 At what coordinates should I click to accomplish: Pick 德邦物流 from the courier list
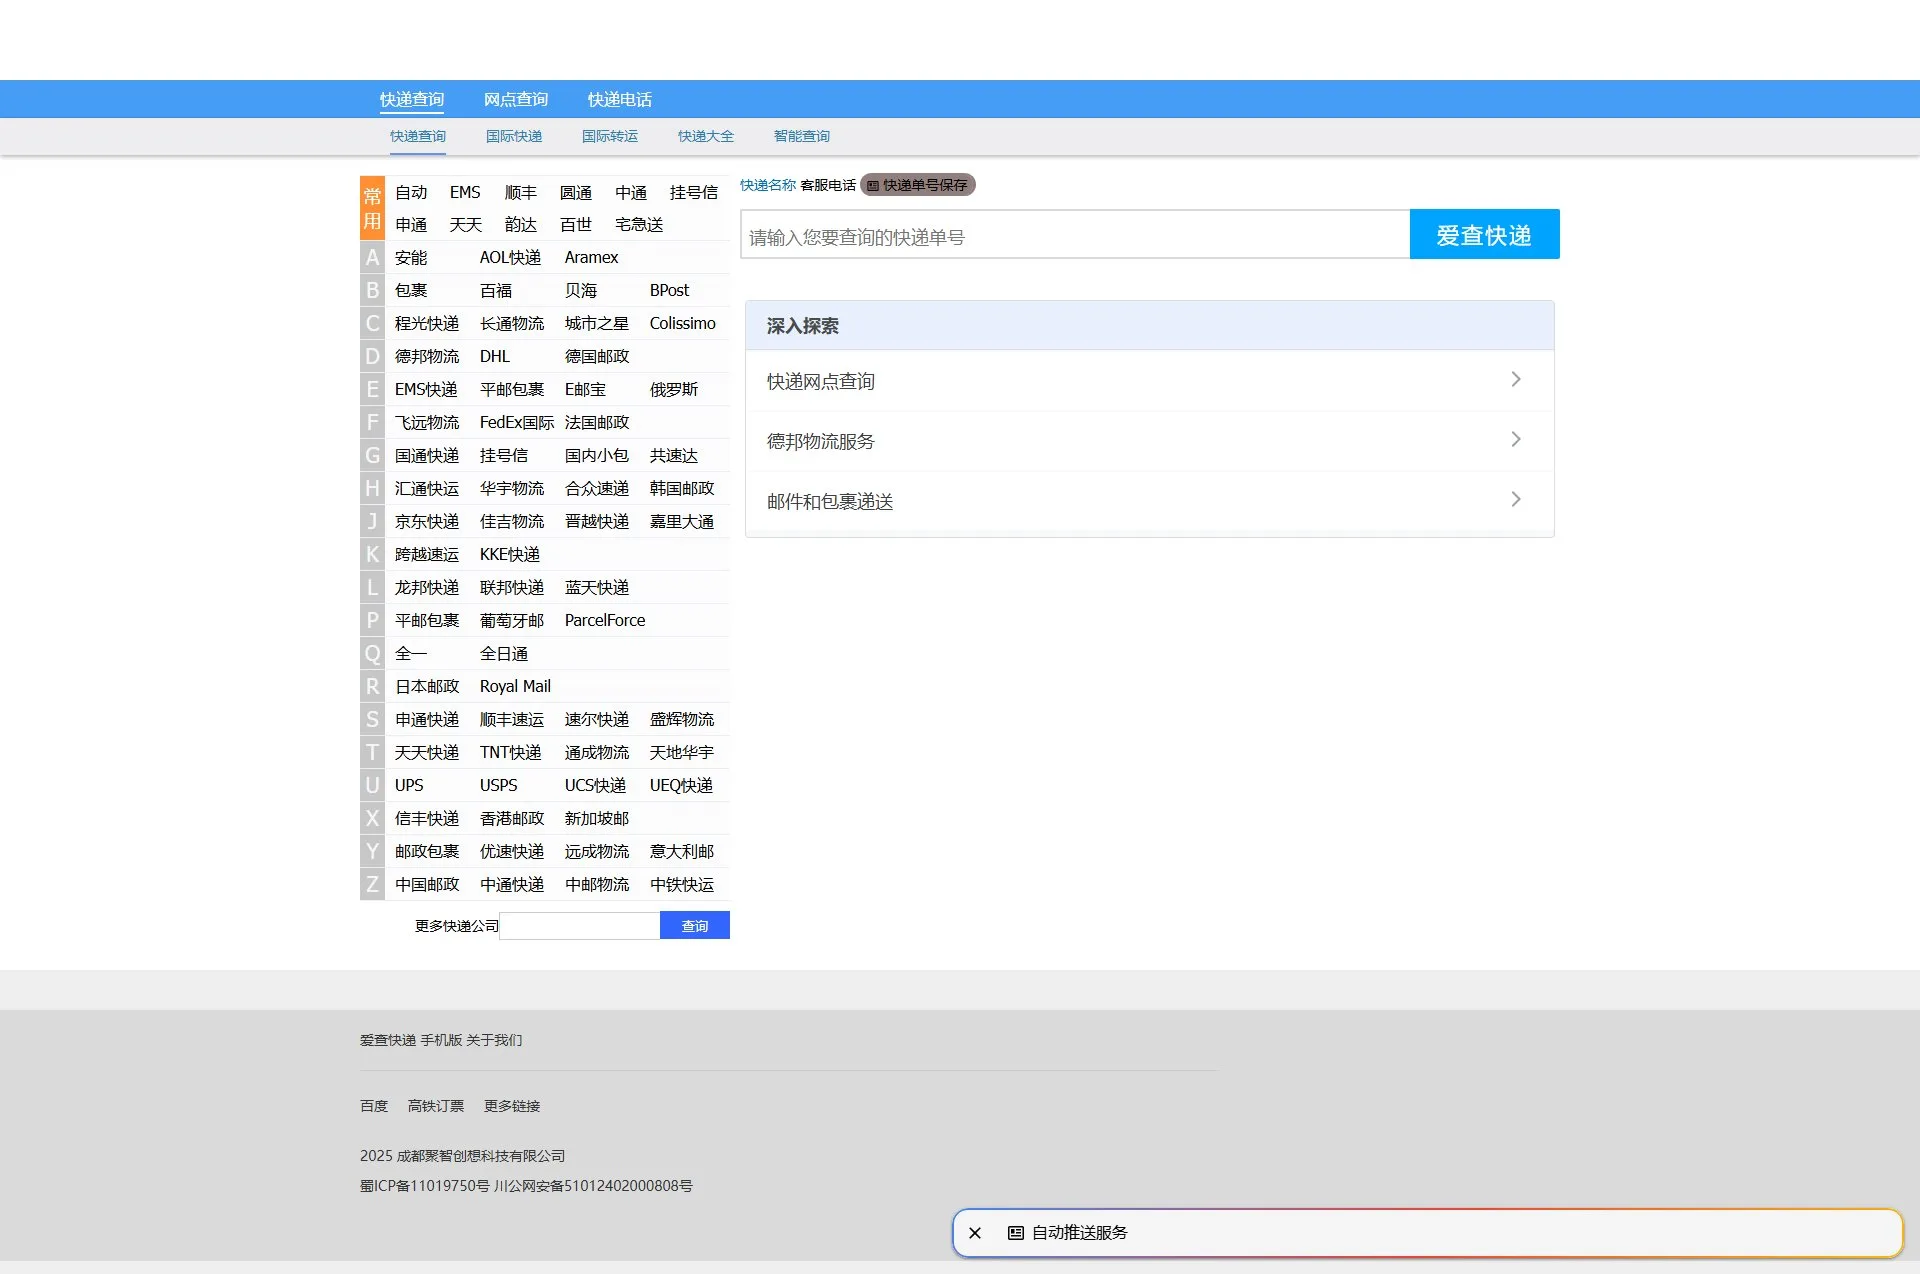tap(427, 357)
